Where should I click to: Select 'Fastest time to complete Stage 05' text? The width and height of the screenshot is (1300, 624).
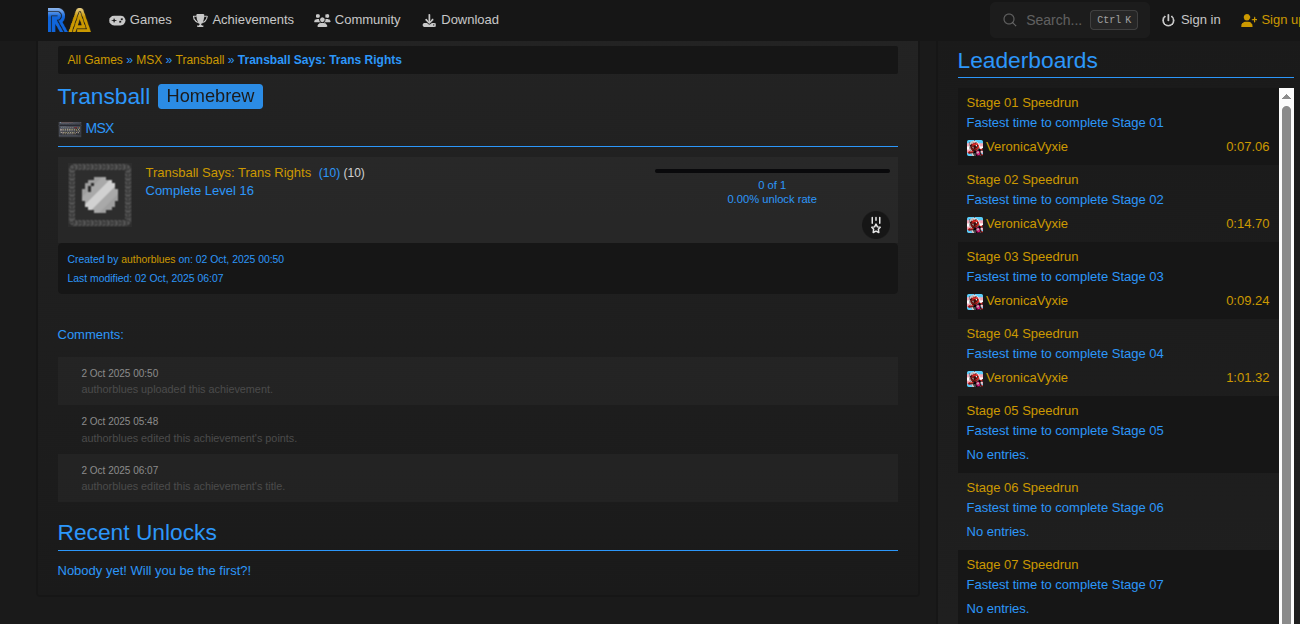click(1065, 431)
